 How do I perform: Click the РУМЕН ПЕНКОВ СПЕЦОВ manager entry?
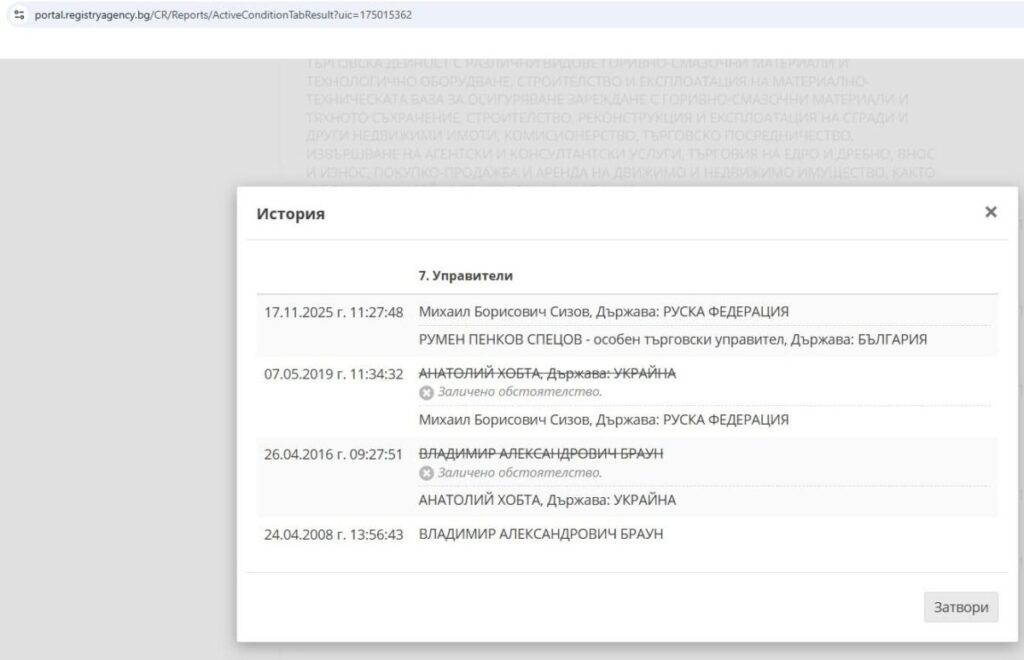pyautogui.click(x=672, y=340)
